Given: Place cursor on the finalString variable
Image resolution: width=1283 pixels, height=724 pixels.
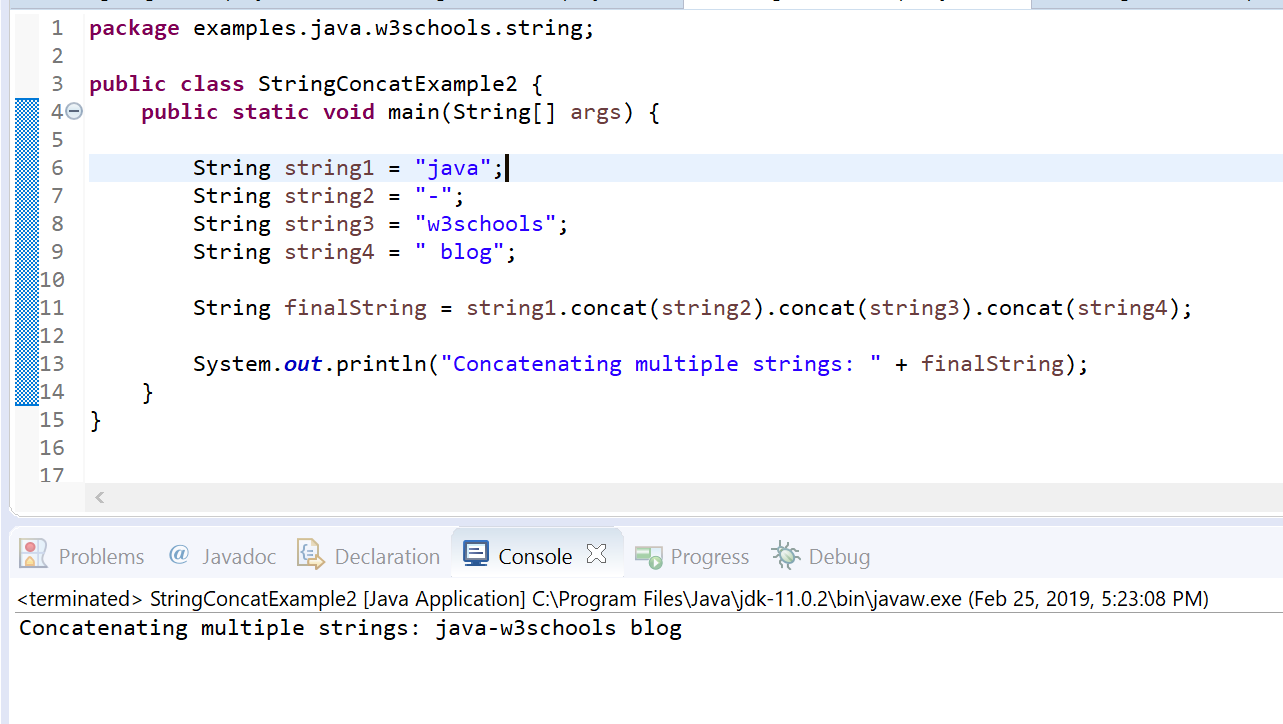Looking at the screenshot, I should pos(355,307).
